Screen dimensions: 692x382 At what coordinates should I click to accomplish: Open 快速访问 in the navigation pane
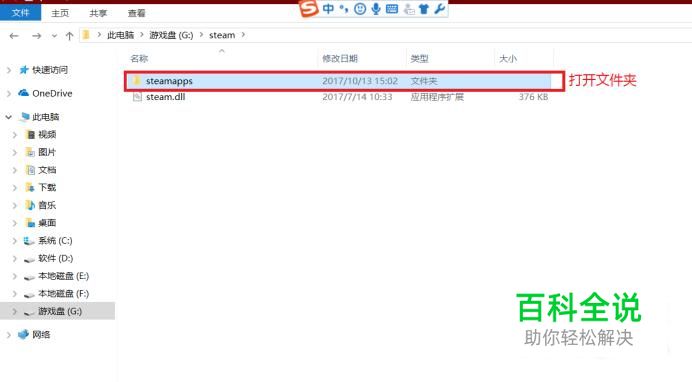point(50,70)
